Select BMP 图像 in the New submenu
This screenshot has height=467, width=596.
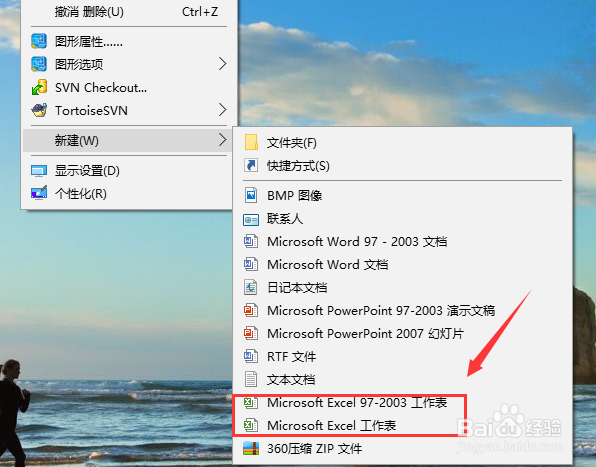point(403,195)
